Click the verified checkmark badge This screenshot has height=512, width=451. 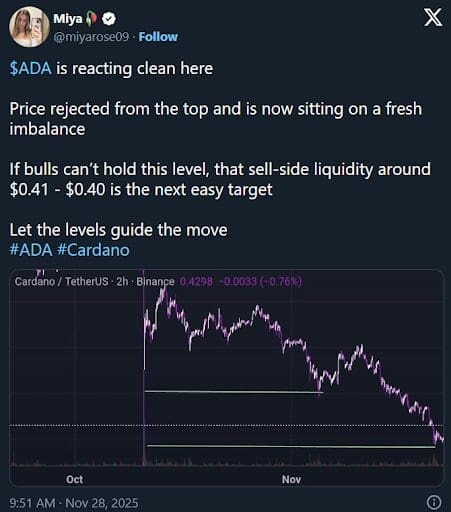pos(109,19)
